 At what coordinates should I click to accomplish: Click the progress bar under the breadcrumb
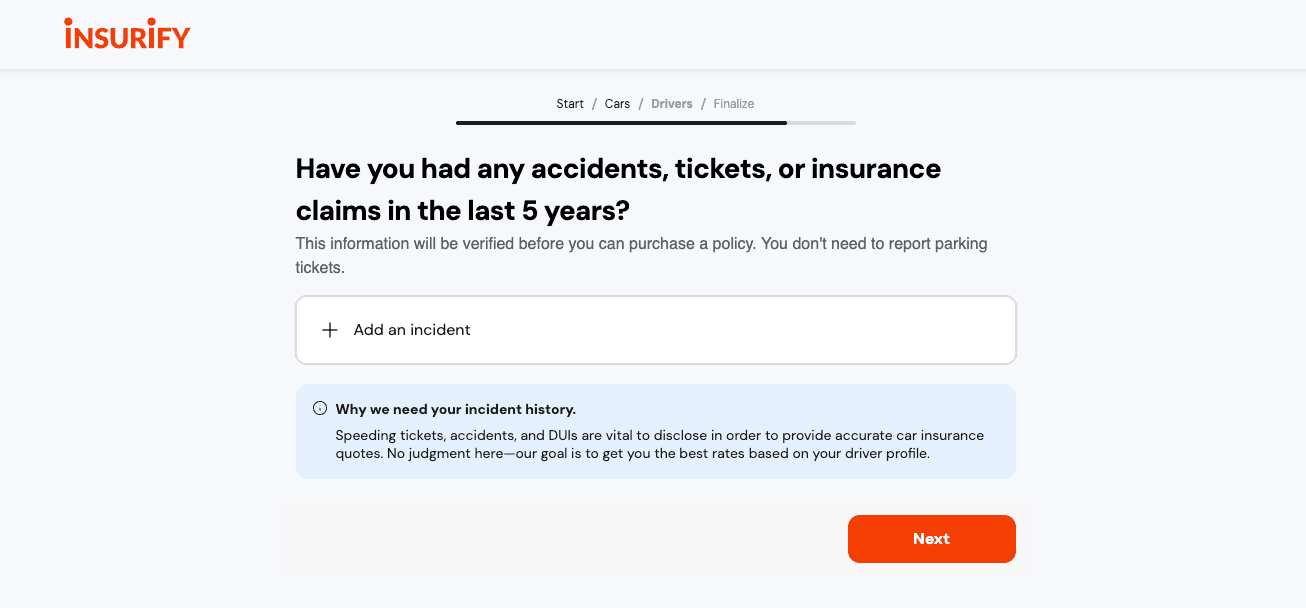(655, 122)
